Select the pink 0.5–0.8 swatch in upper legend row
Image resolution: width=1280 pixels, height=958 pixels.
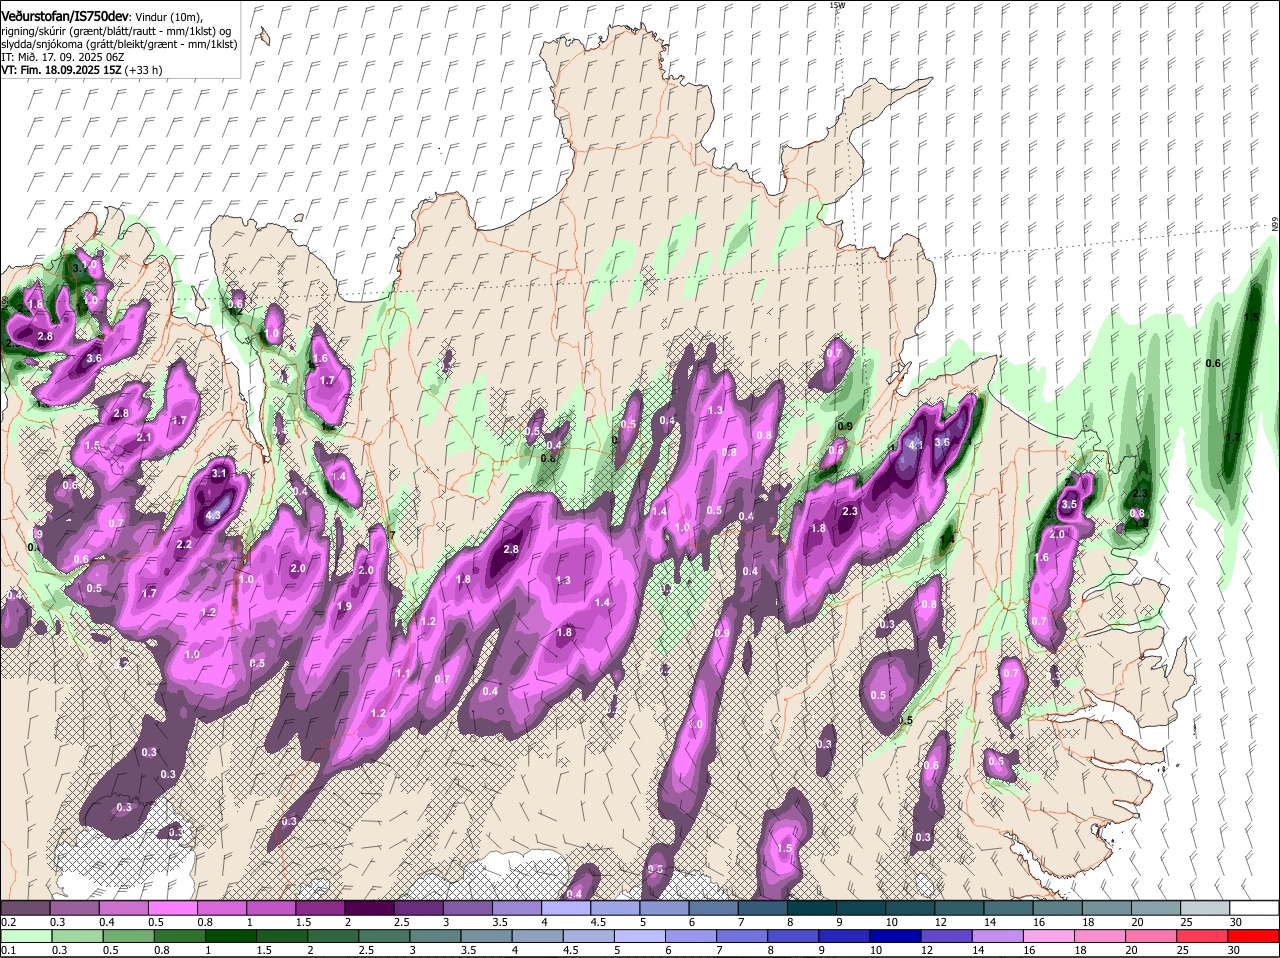(x=173, y=908)
